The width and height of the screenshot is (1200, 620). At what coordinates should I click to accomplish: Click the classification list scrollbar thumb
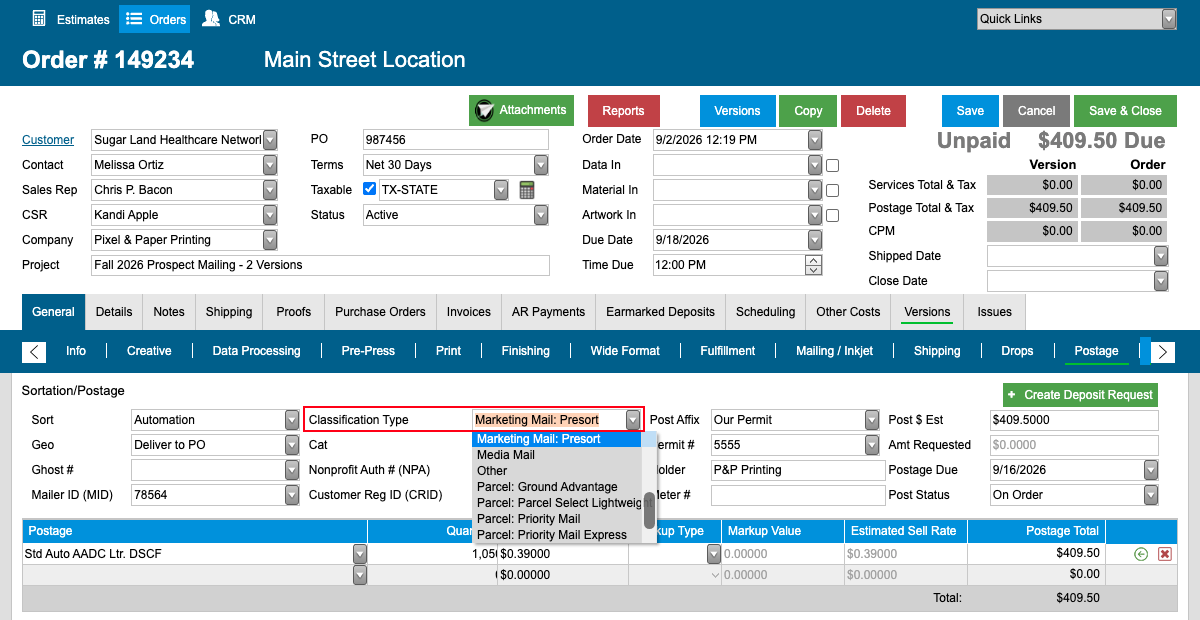coord(649,510)
